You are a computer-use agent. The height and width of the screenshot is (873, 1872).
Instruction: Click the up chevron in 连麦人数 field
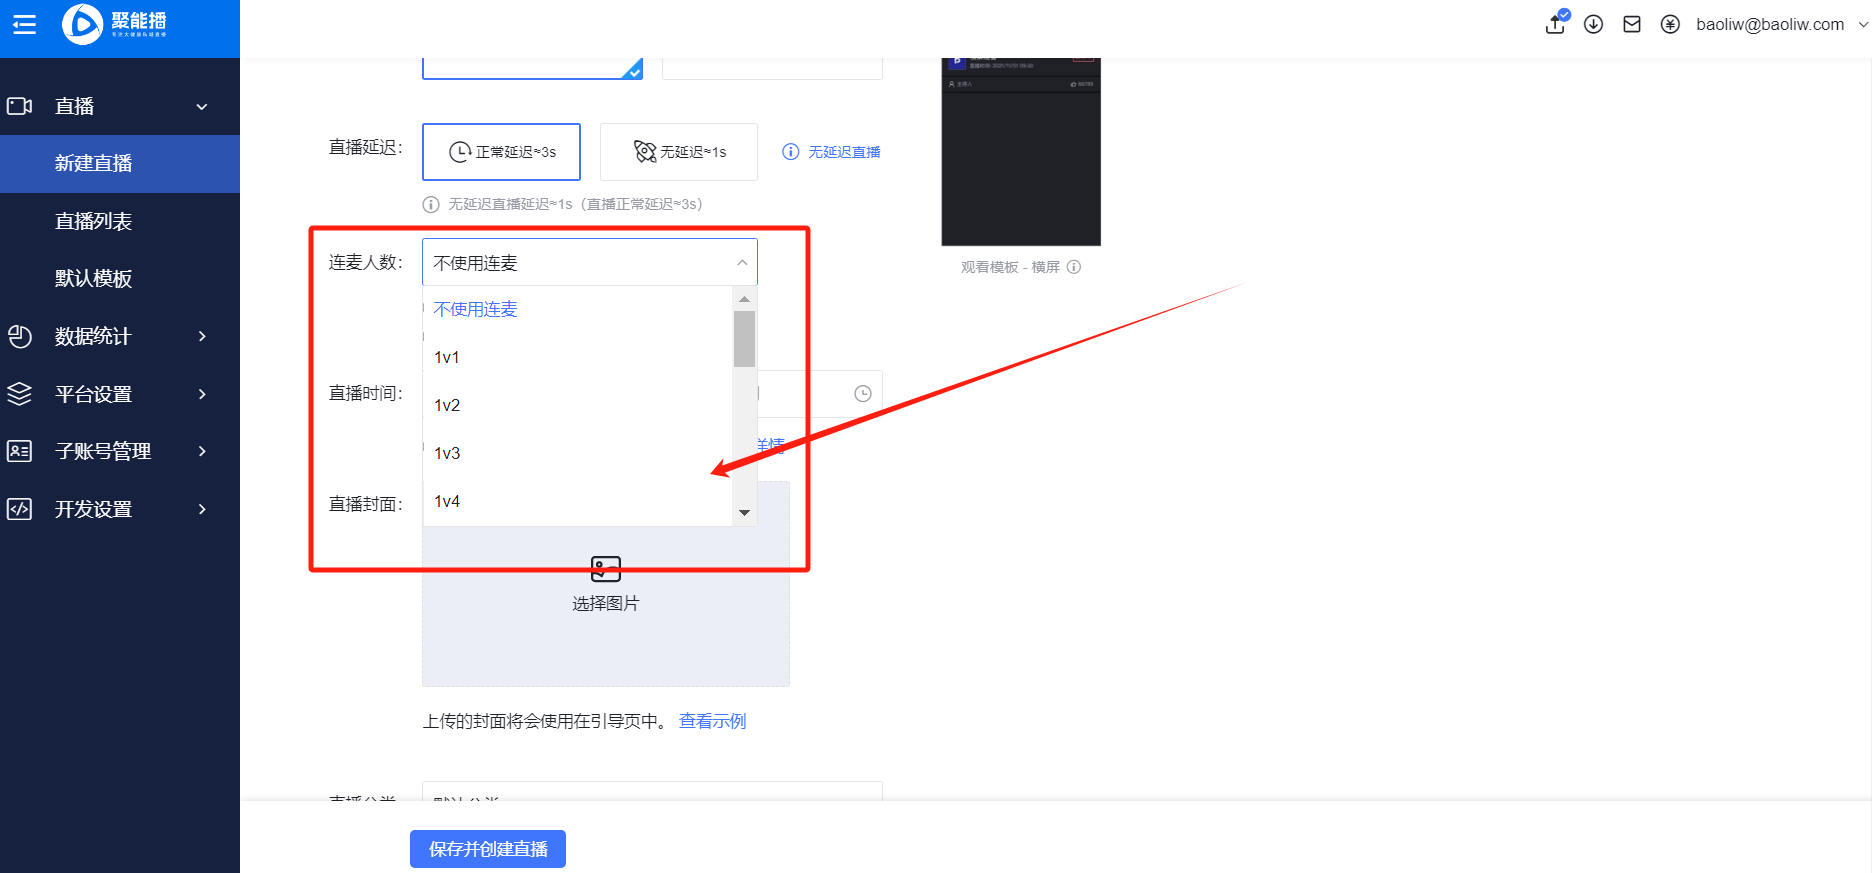click(x=742, y=263)
